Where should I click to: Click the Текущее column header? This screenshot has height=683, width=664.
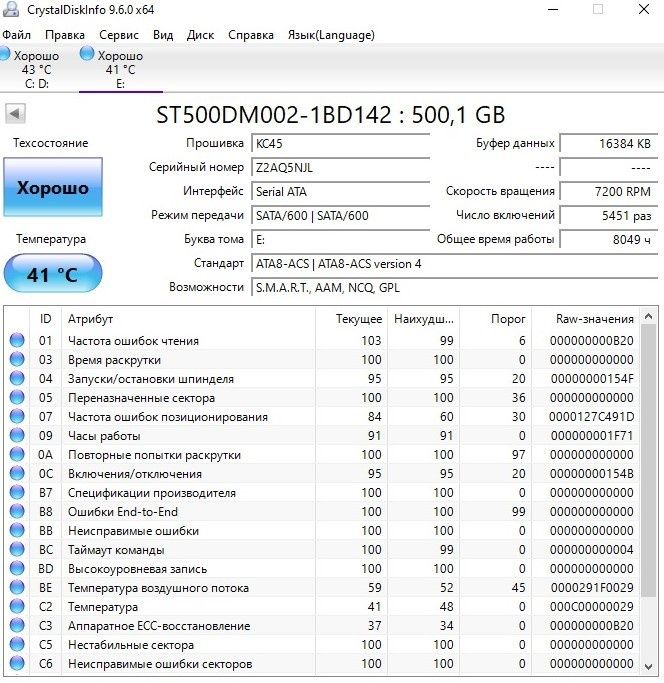pos(351,319)
